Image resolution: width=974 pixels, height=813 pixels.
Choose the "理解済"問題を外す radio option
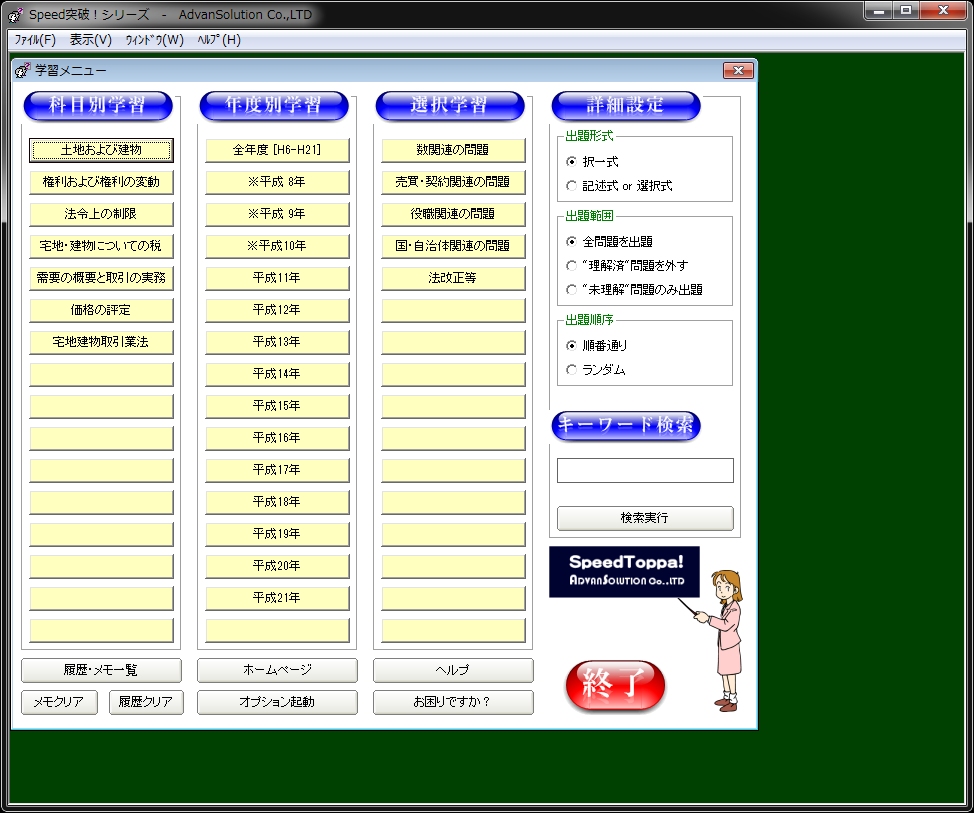(572, 266)
